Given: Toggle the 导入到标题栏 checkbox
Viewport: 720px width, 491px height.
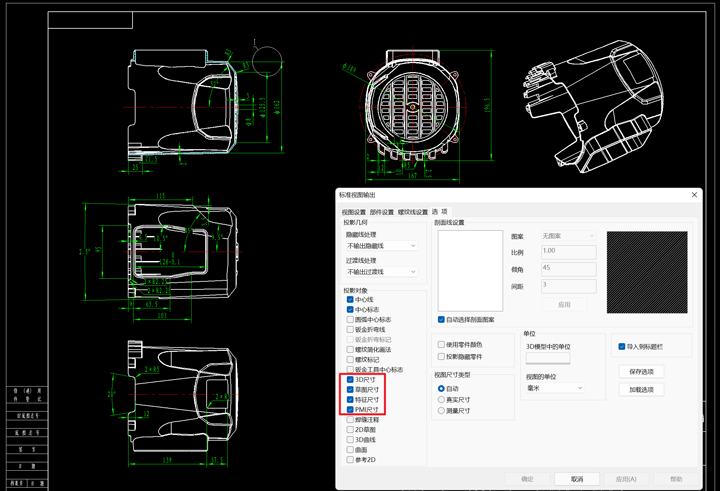Looking at the screenshot, I should coord(622,347).
